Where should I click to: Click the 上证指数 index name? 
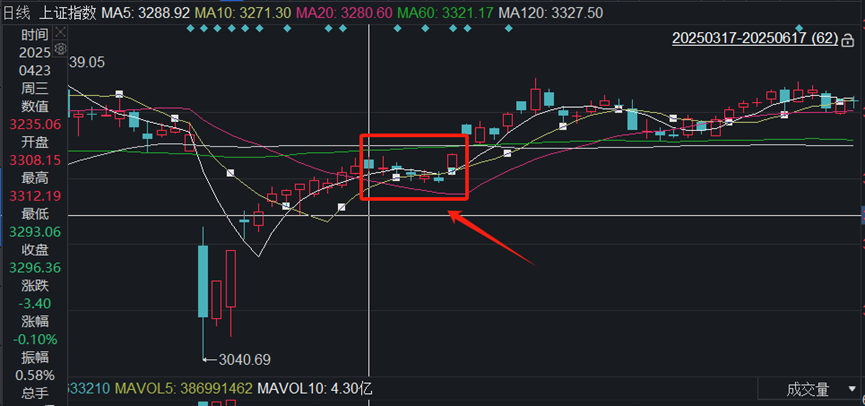pyautogui.click(x=68, y=12)
